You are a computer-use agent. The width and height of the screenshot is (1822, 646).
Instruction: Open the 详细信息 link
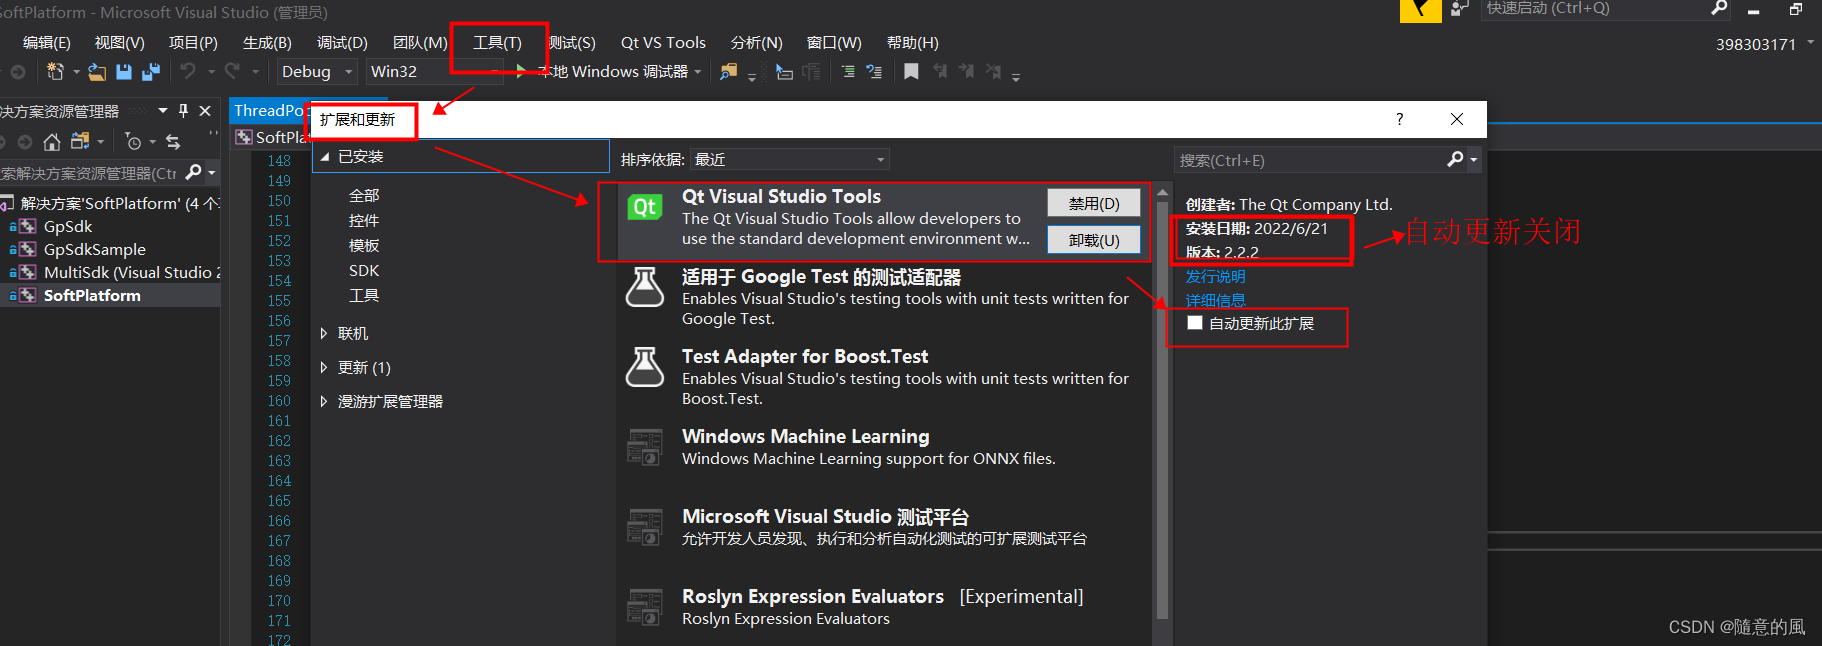1215,300
